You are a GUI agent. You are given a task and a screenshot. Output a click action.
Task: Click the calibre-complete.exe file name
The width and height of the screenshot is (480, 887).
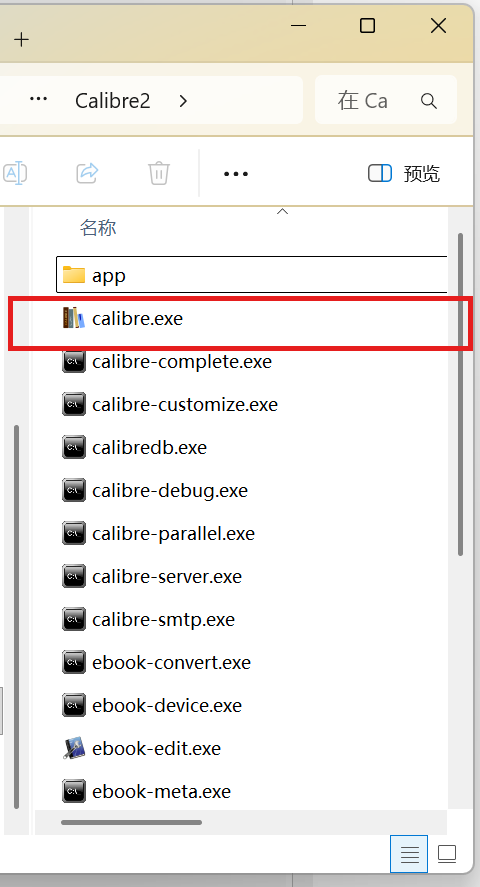[x=182, y=361]
